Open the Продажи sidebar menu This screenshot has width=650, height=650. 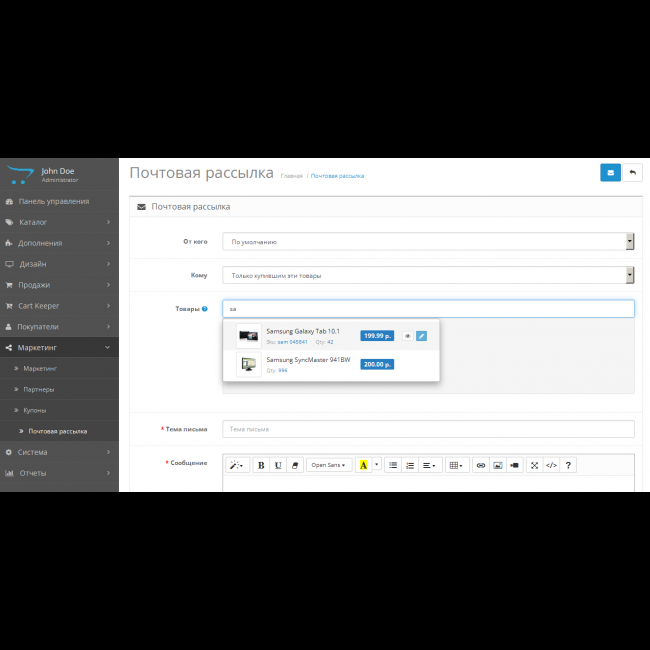click(x=59, y=285)
